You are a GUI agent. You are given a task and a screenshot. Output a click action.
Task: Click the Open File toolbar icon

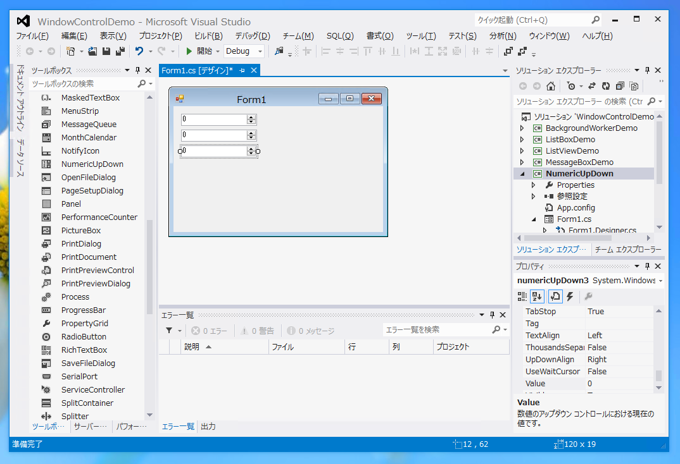[92, 51]
